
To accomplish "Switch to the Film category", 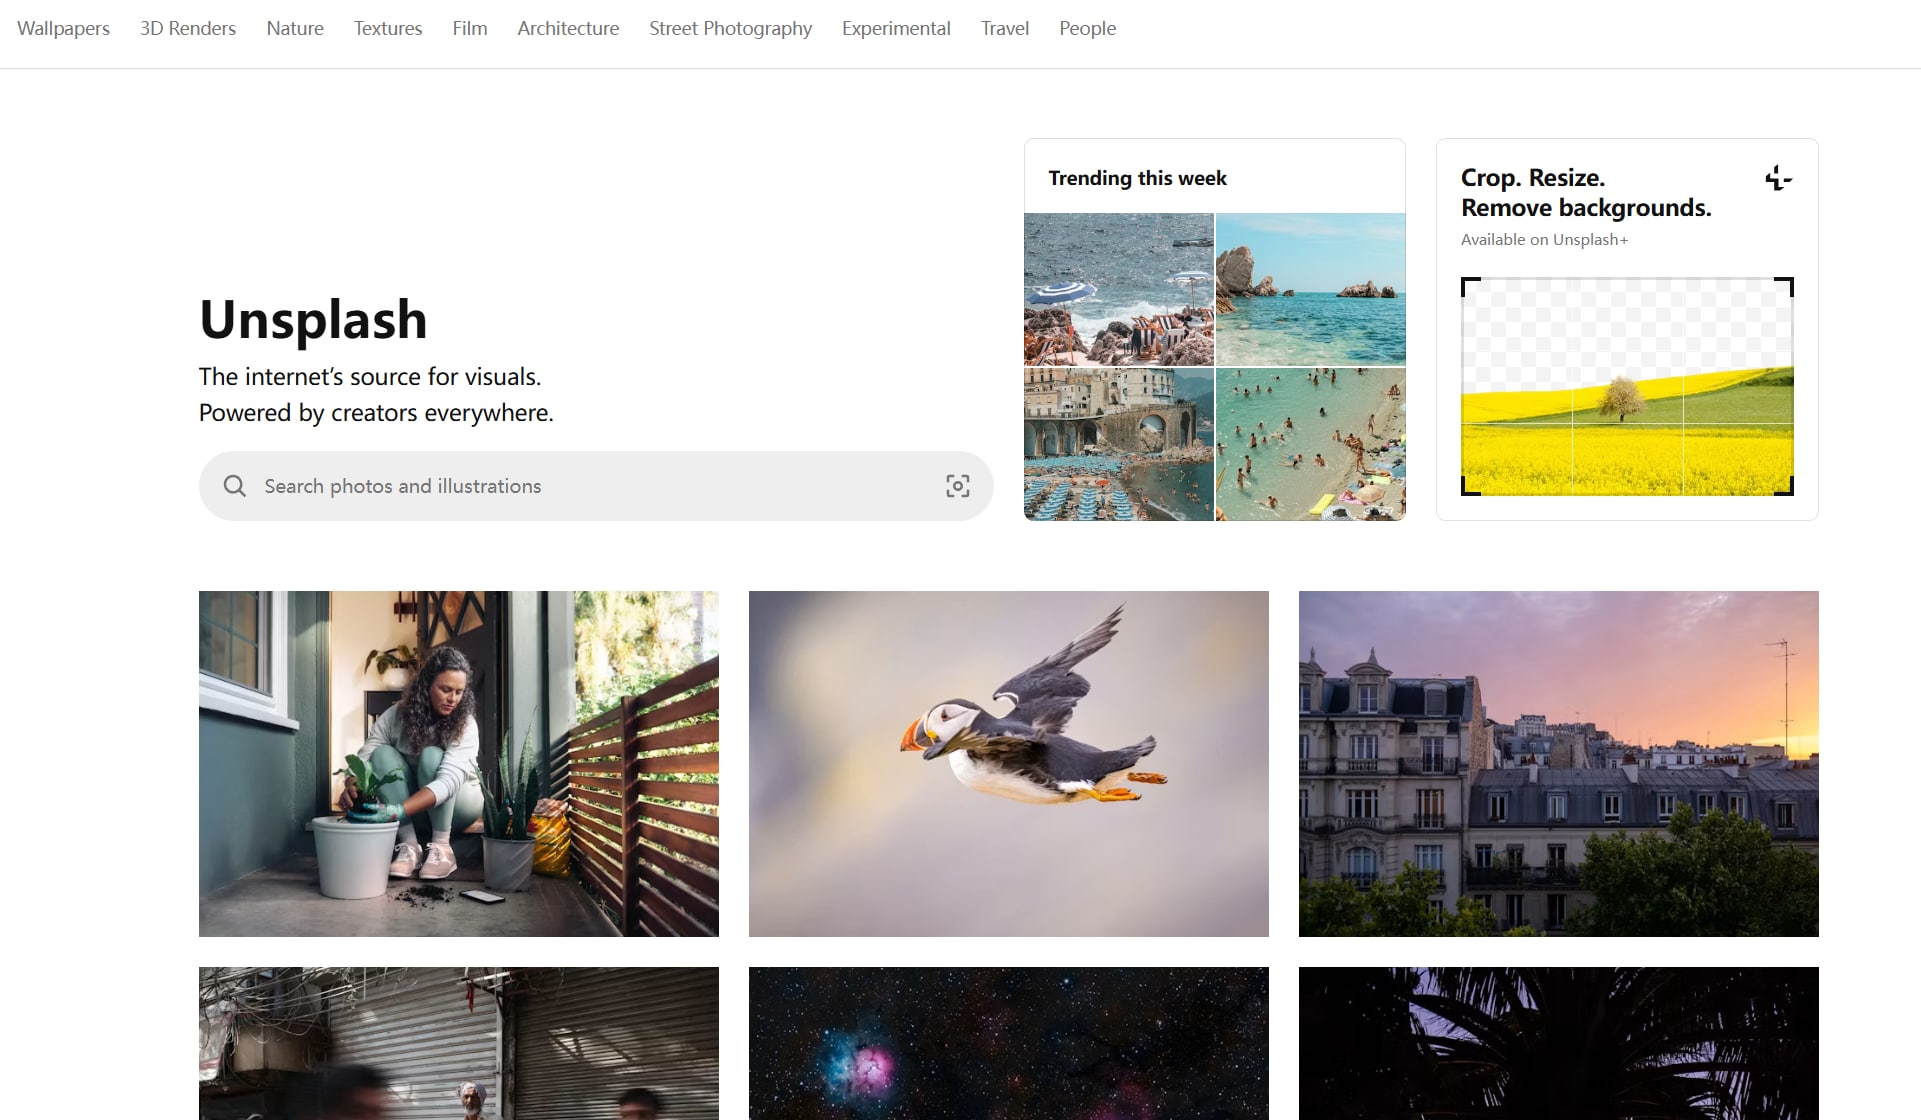I will [470, 28].
